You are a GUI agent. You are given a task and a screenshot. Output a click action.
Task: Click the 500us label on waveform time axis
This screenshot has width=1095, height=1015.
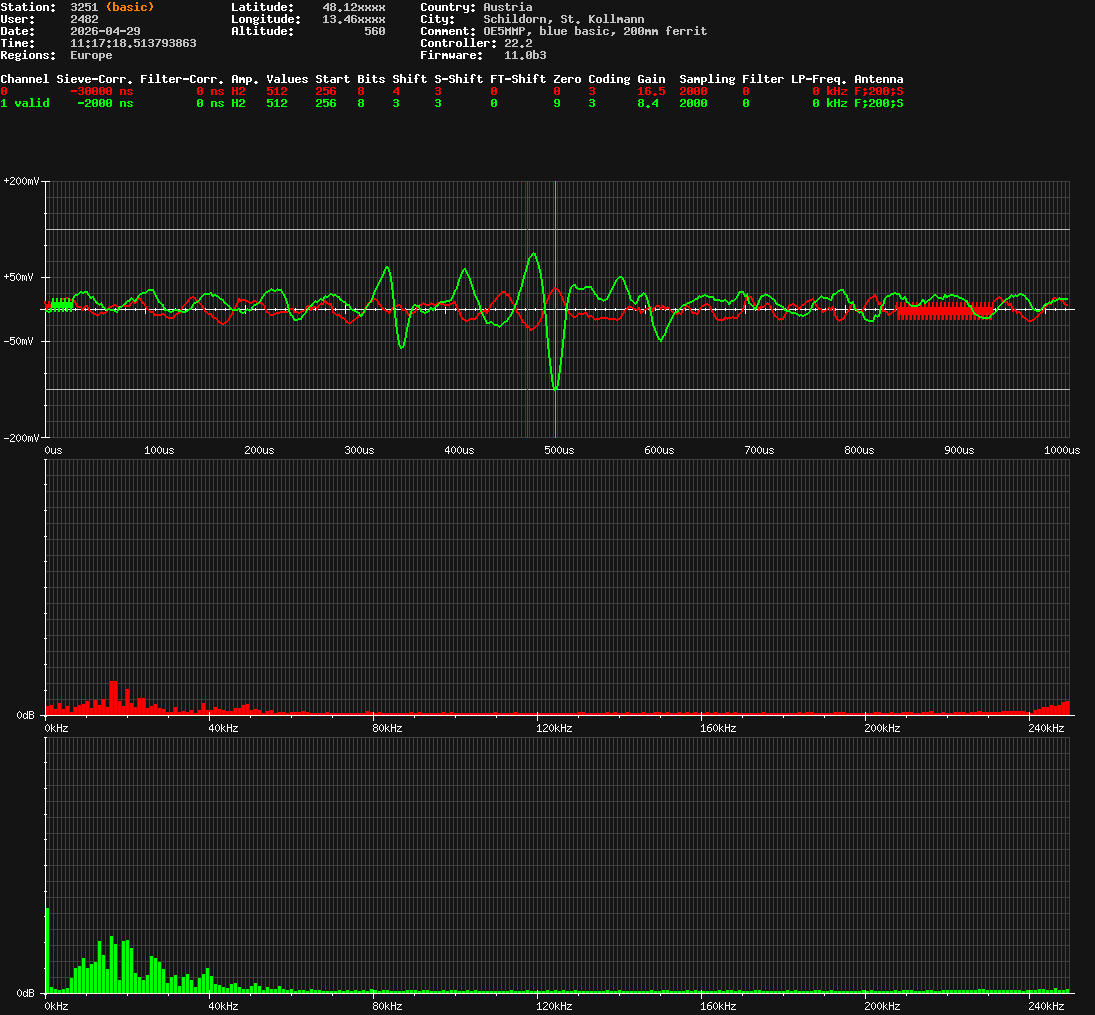559,450
